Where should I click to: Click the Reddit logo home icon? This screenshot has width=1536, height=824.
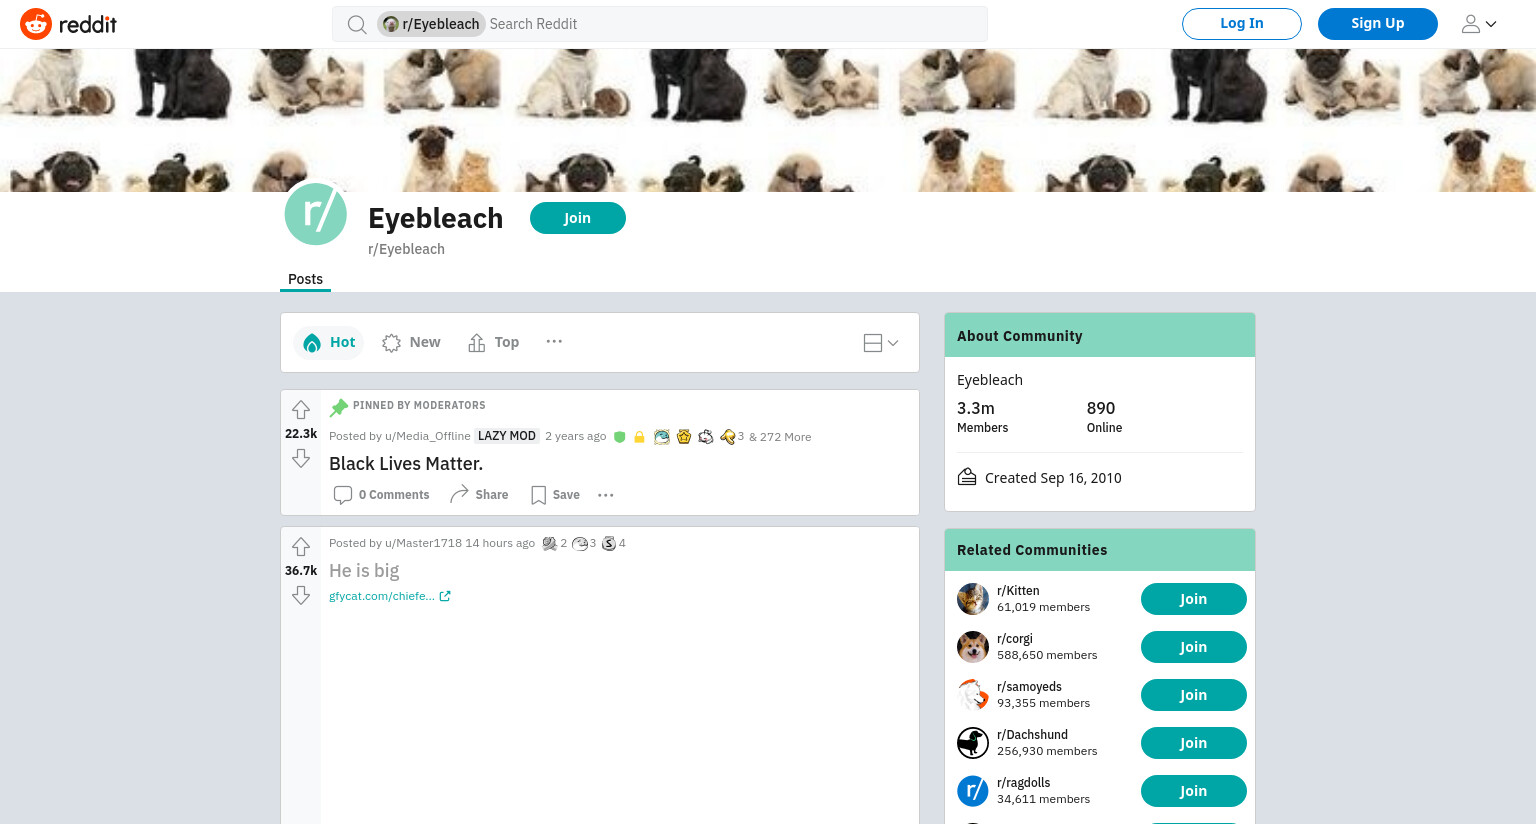(x=68, y=24)
